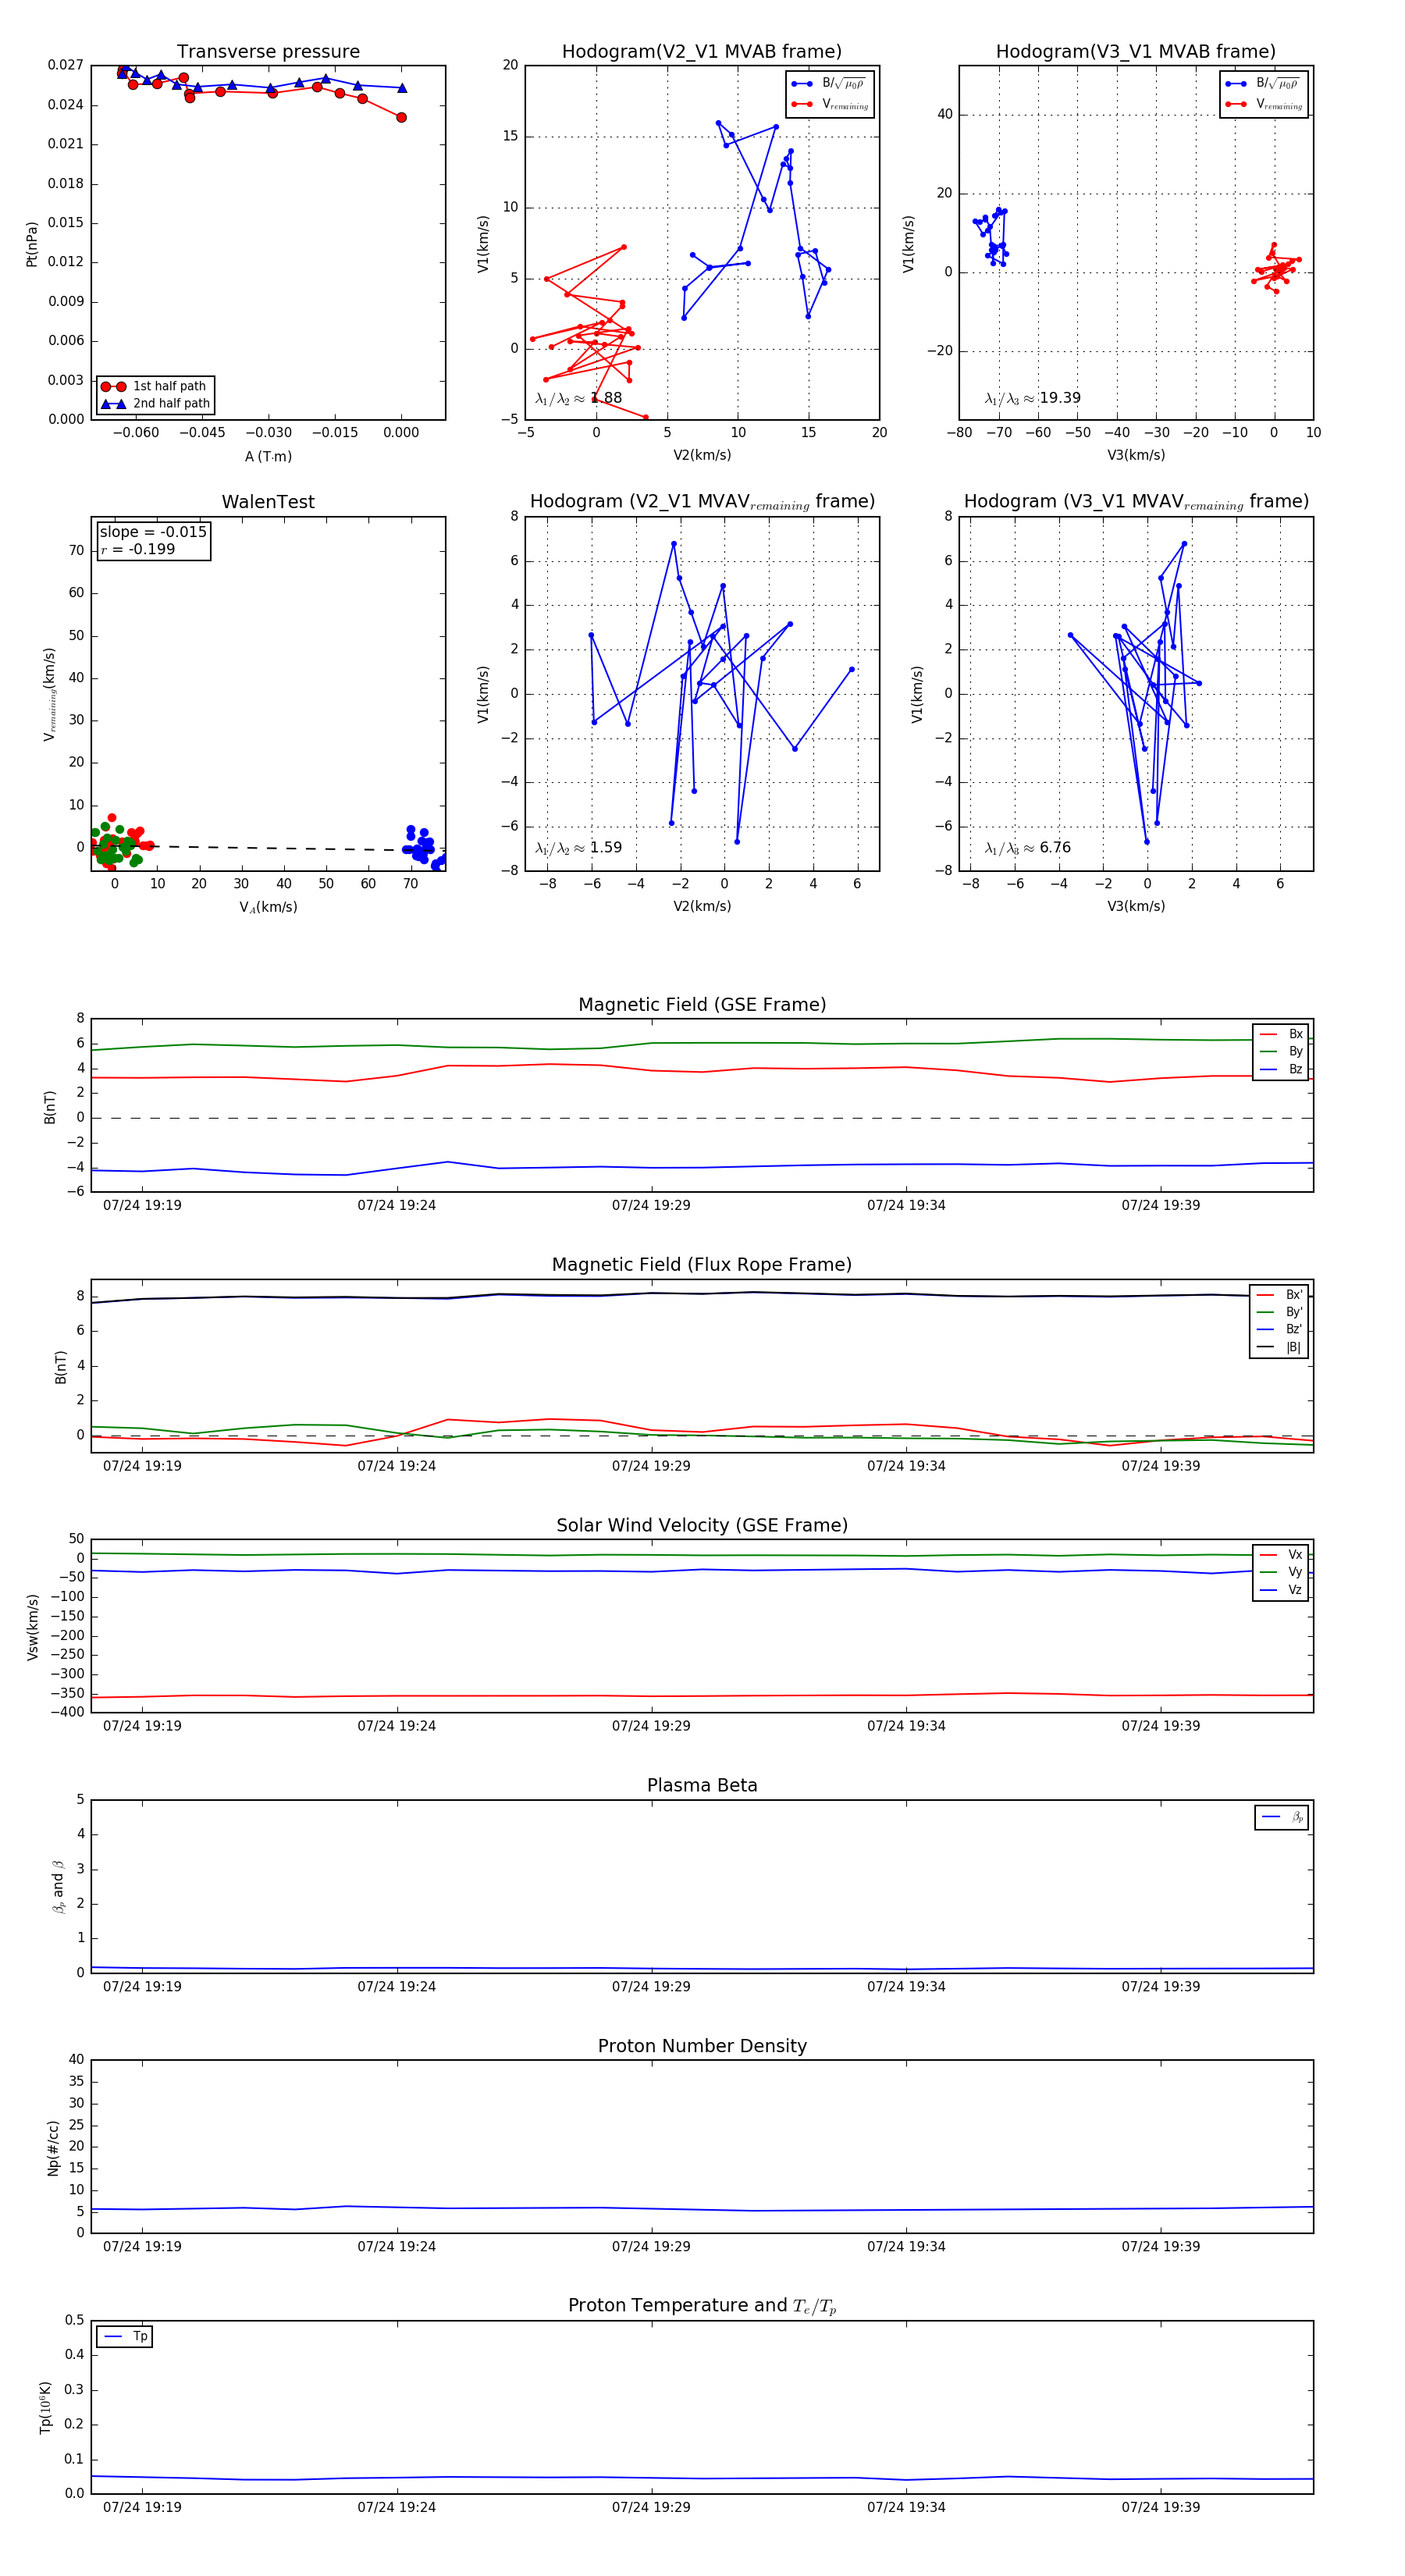Click the B/√μ0ρ legend entry in V2_V1 MVAB hodogram
This screenshot has height=2576, width=1405.
830,84
